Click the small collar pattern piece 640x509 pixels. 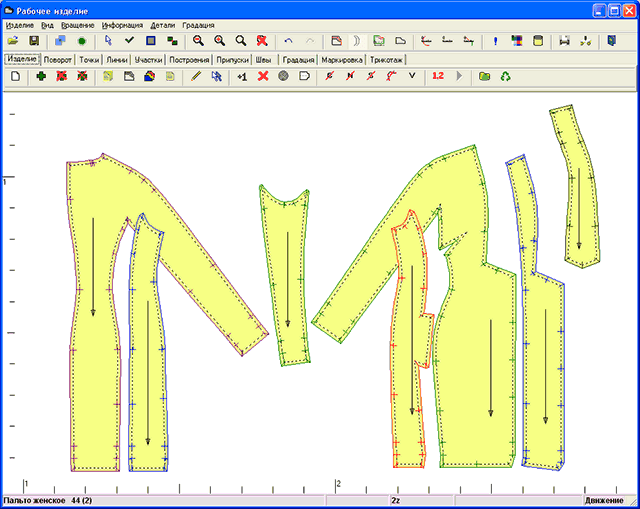(577, 185)
